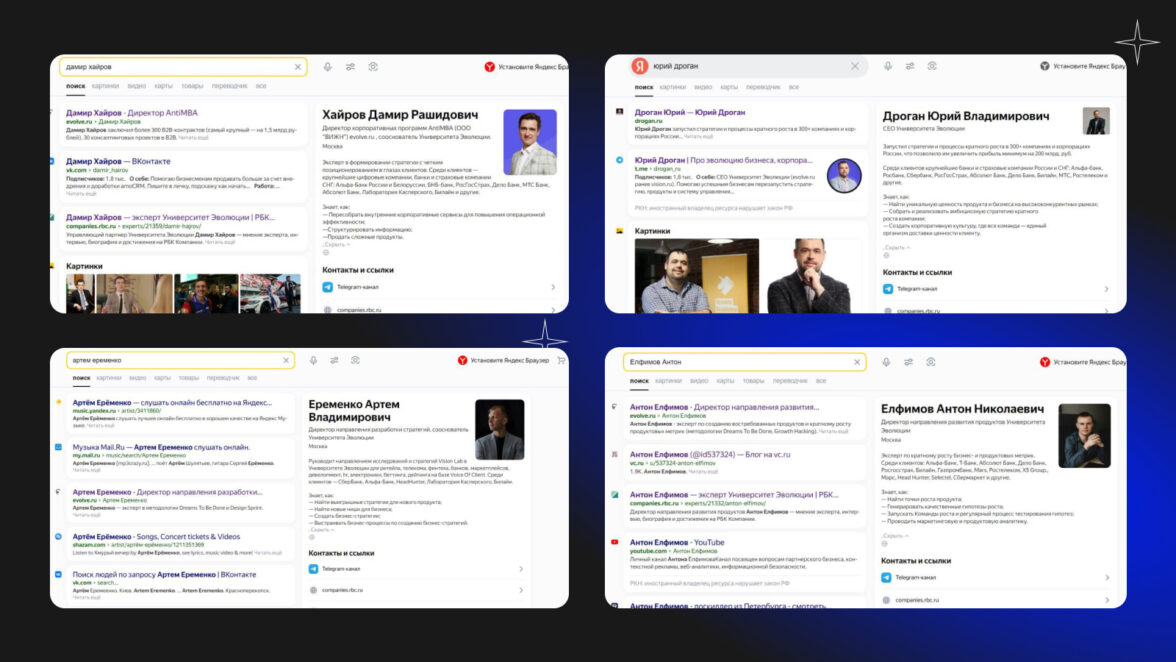The image size is (1176, 662).
Task: Open 'Антон Елфимов (@id537324) — Блог на vc.ru'
Action: point(710,454)
